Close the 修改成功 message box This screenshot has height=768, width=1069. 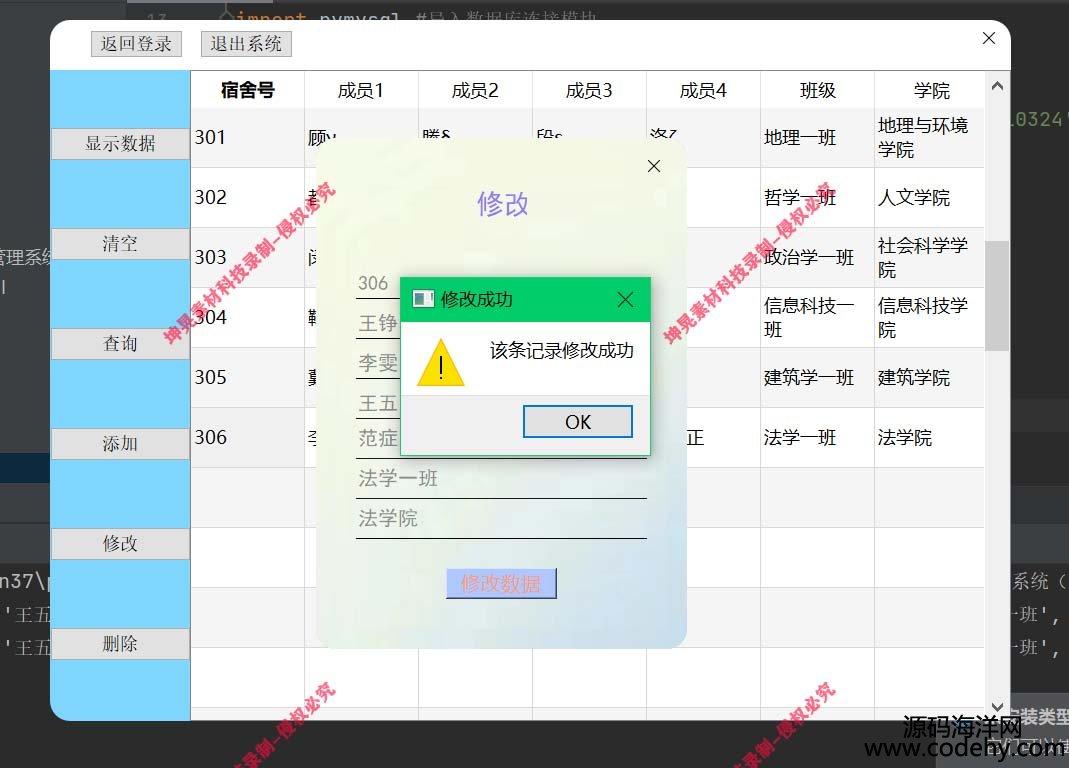click(625, 299)
